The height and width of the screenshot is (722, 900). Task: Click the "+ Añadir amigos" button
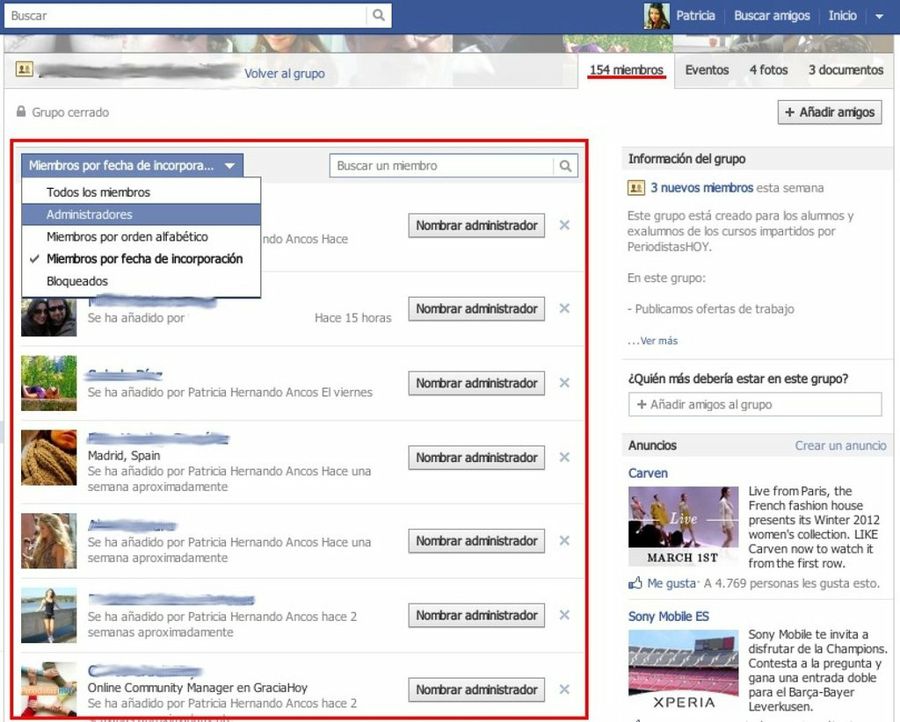[829, 111]
